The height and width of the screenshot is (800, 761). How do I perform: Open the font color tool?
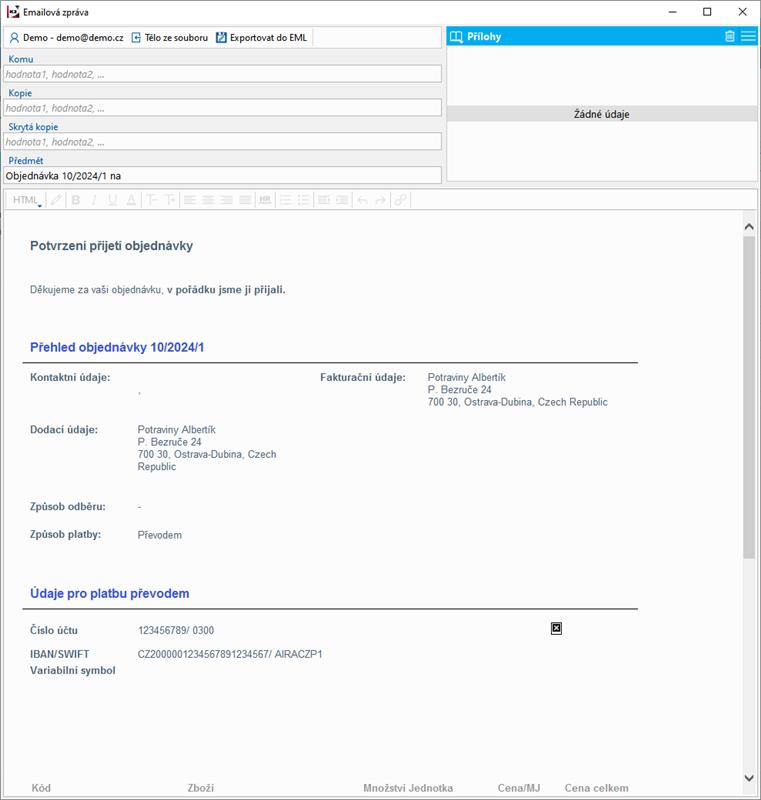tap(131, 200)
